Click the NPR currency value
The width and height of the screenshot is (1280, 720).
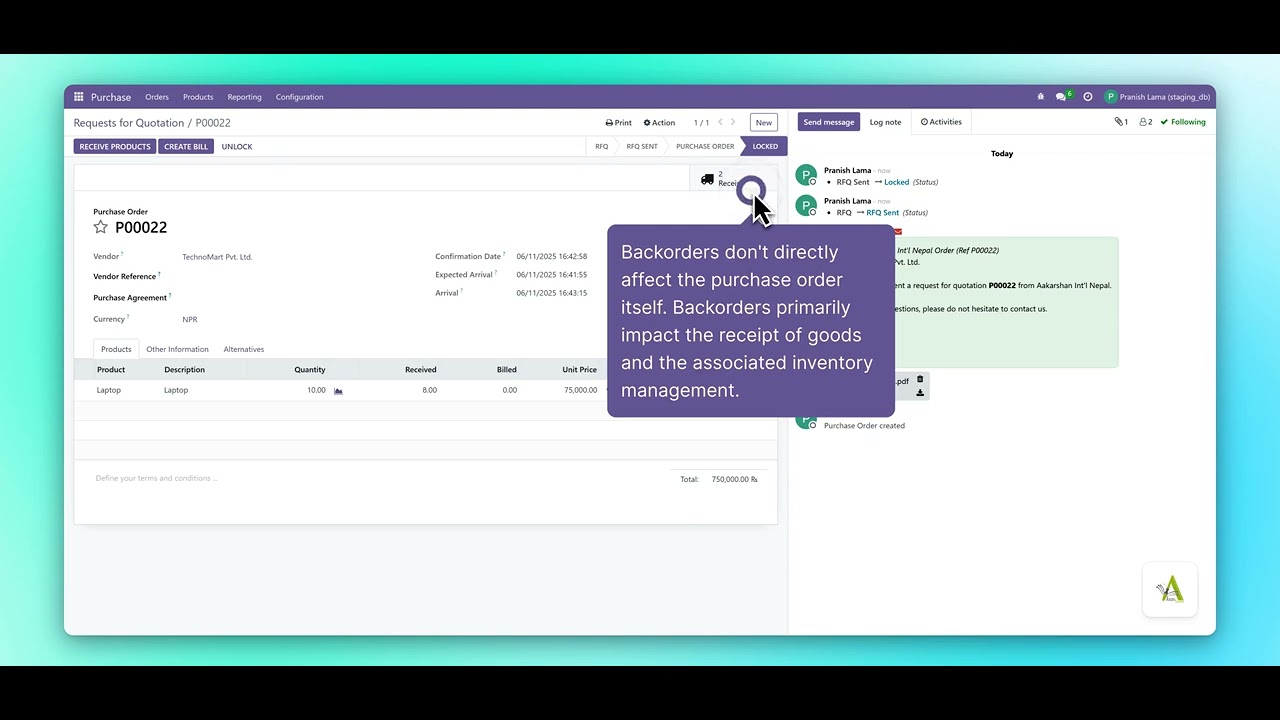(x=190, y=319)
